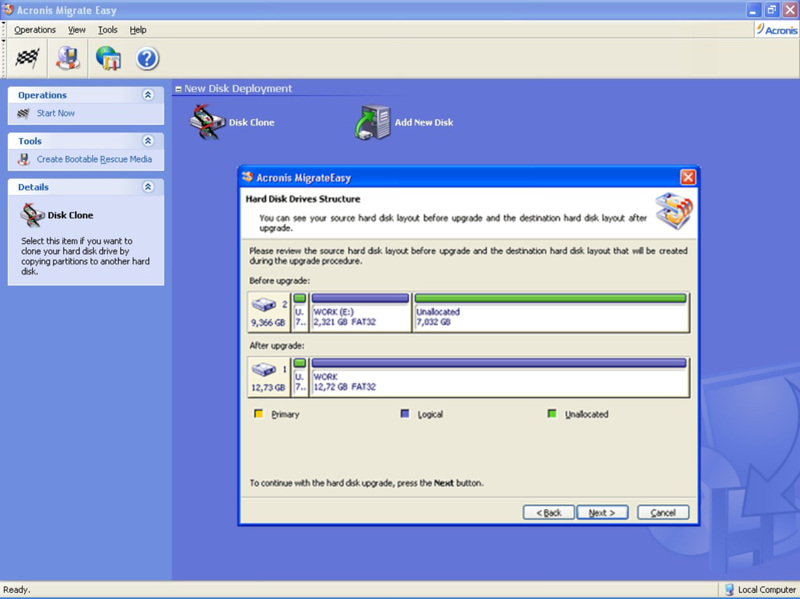Click the Start Now flag icon in Operations panel

(23, 113)
